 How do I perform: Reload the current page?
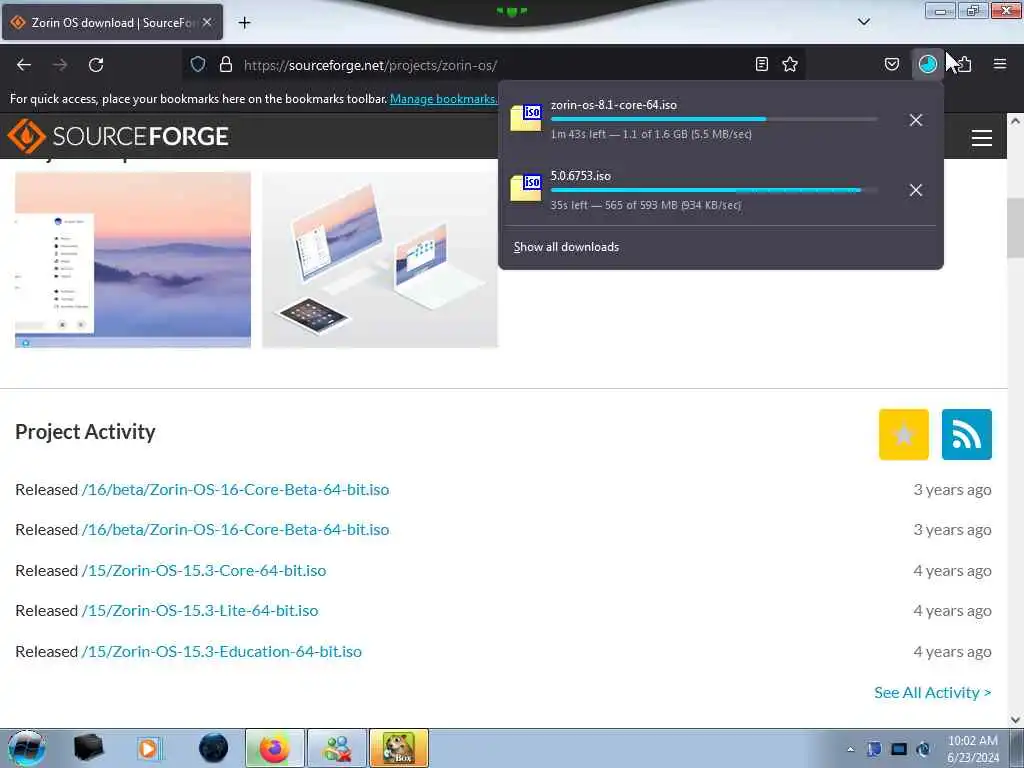[96, 65]
